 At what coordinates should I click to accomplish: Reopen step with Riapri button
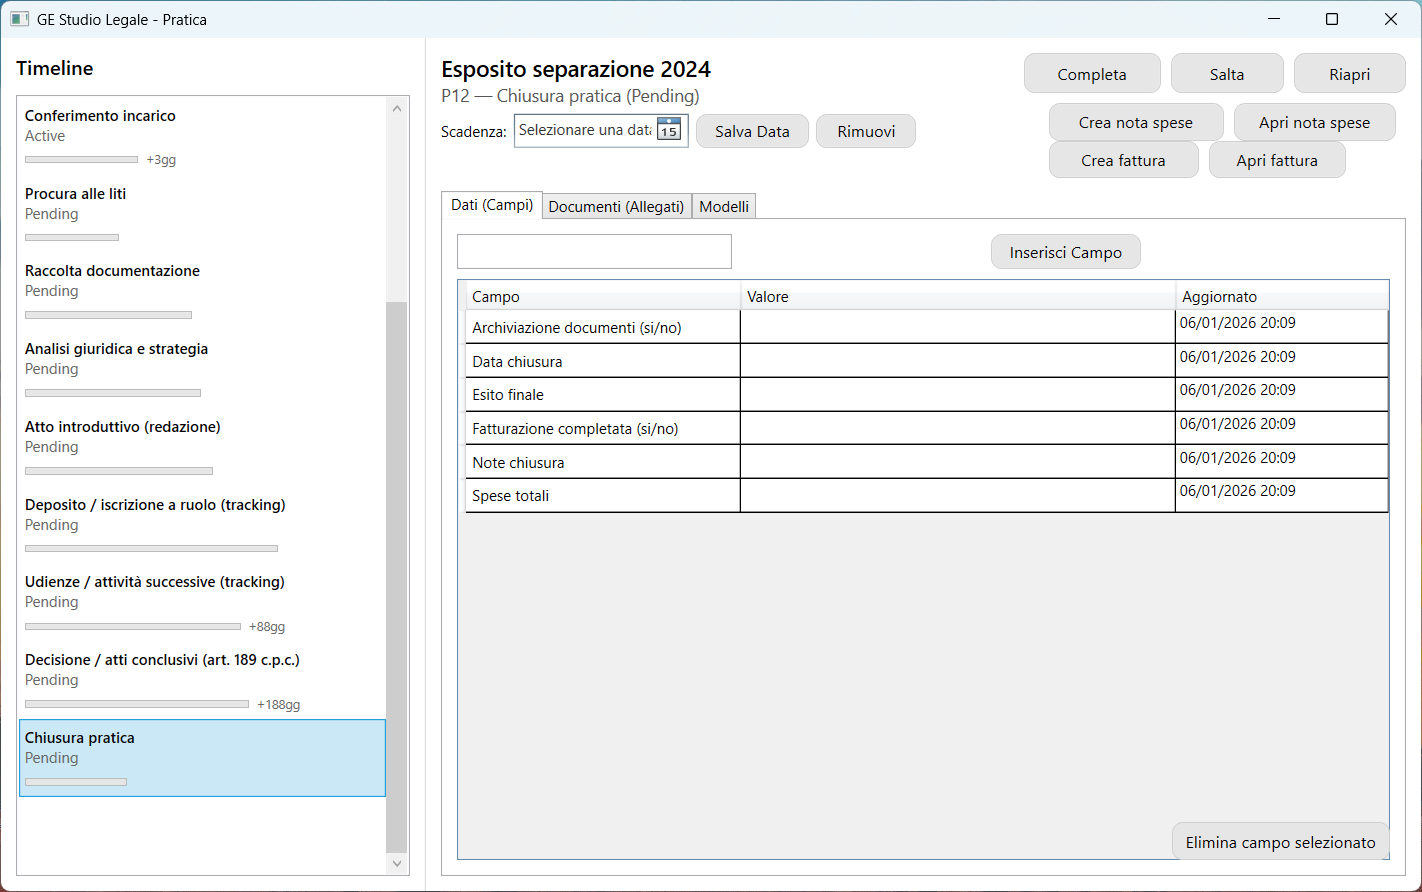[x=1349, y=74]
